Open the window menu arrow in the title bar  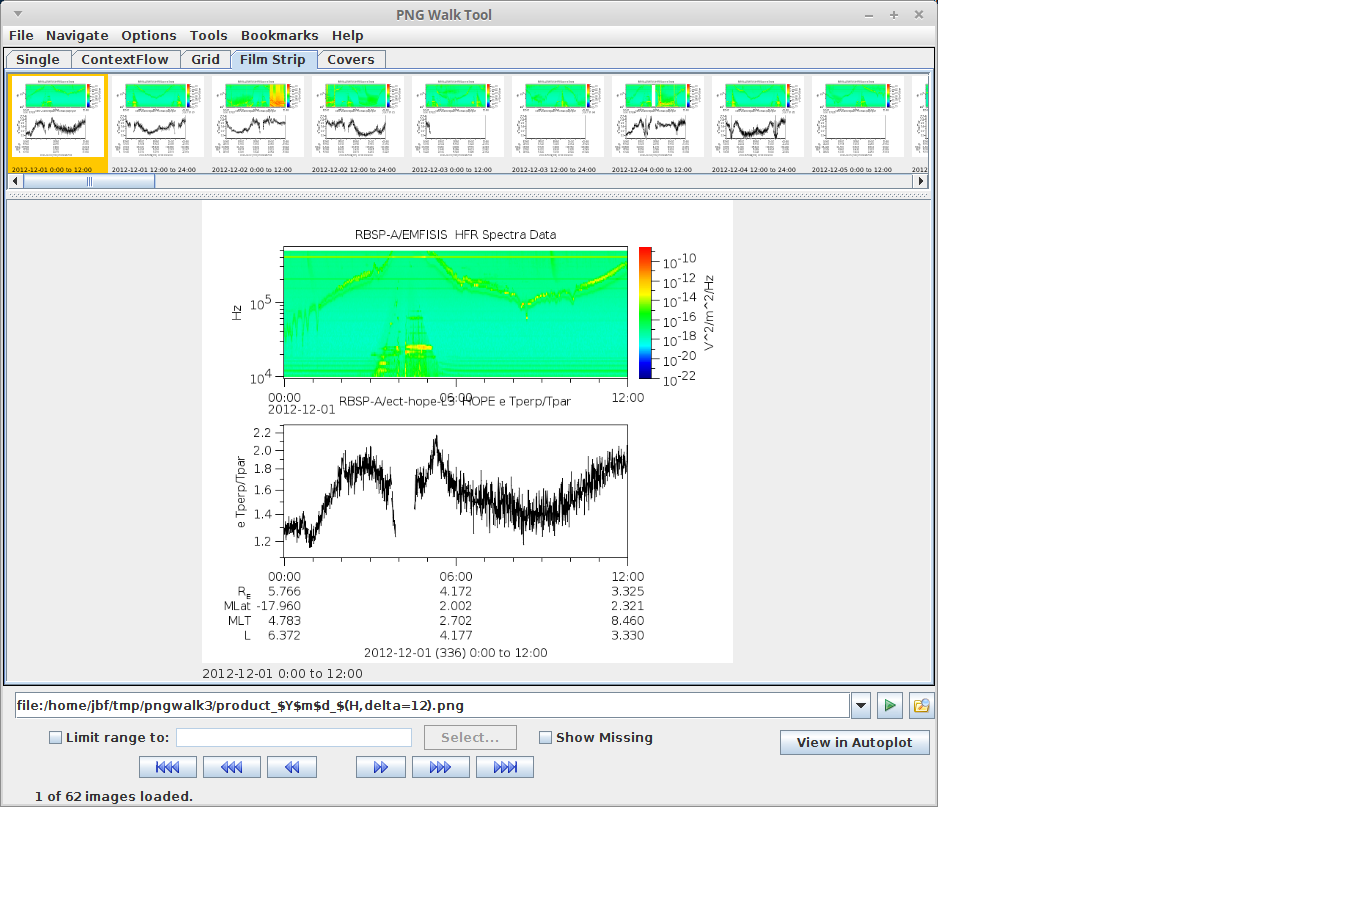(18, 14)
